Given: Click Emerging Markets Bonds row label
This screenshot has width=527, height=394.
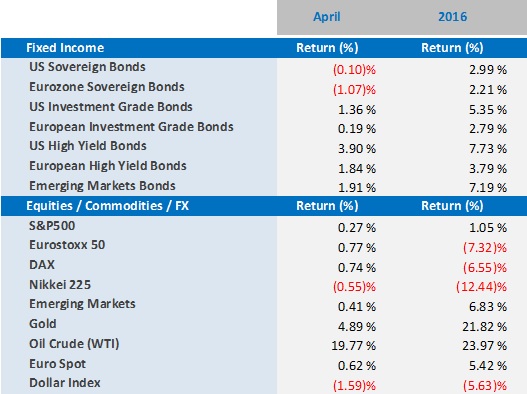Looking at the screenshot, I should pos(102,186).
